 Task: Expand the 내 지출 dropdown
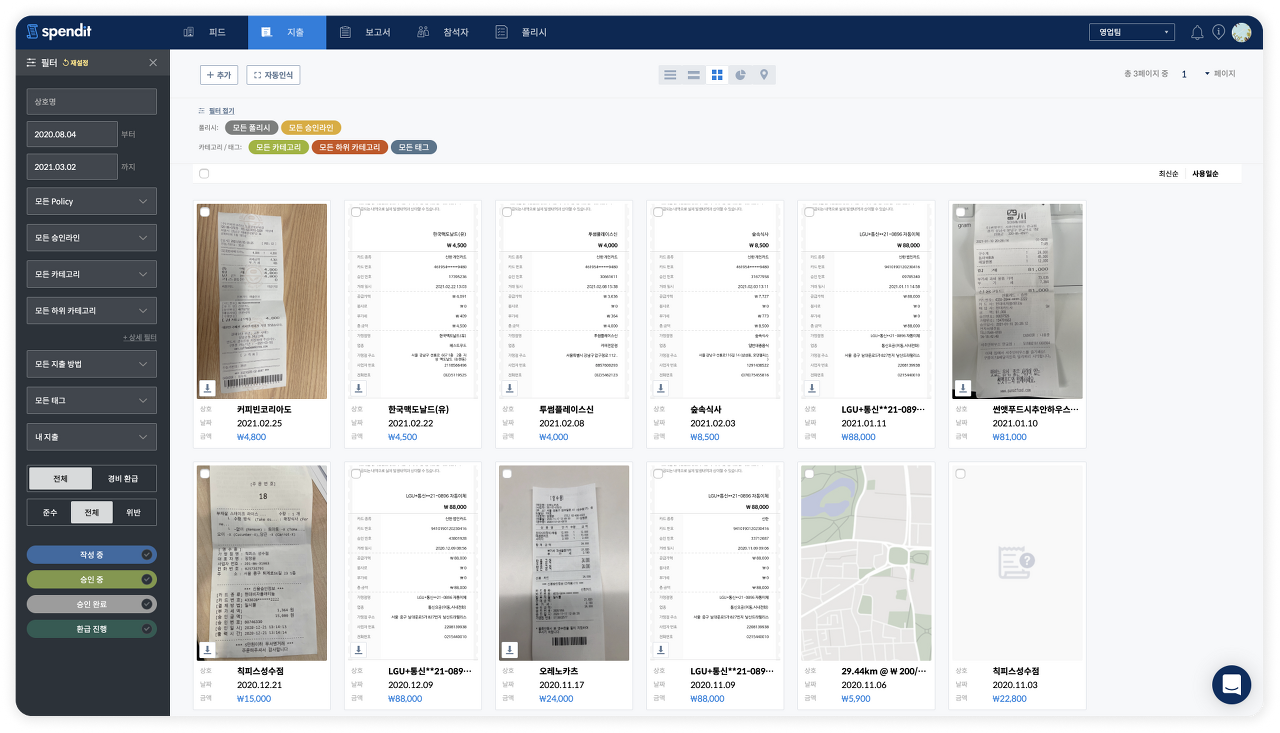point(92,437)
